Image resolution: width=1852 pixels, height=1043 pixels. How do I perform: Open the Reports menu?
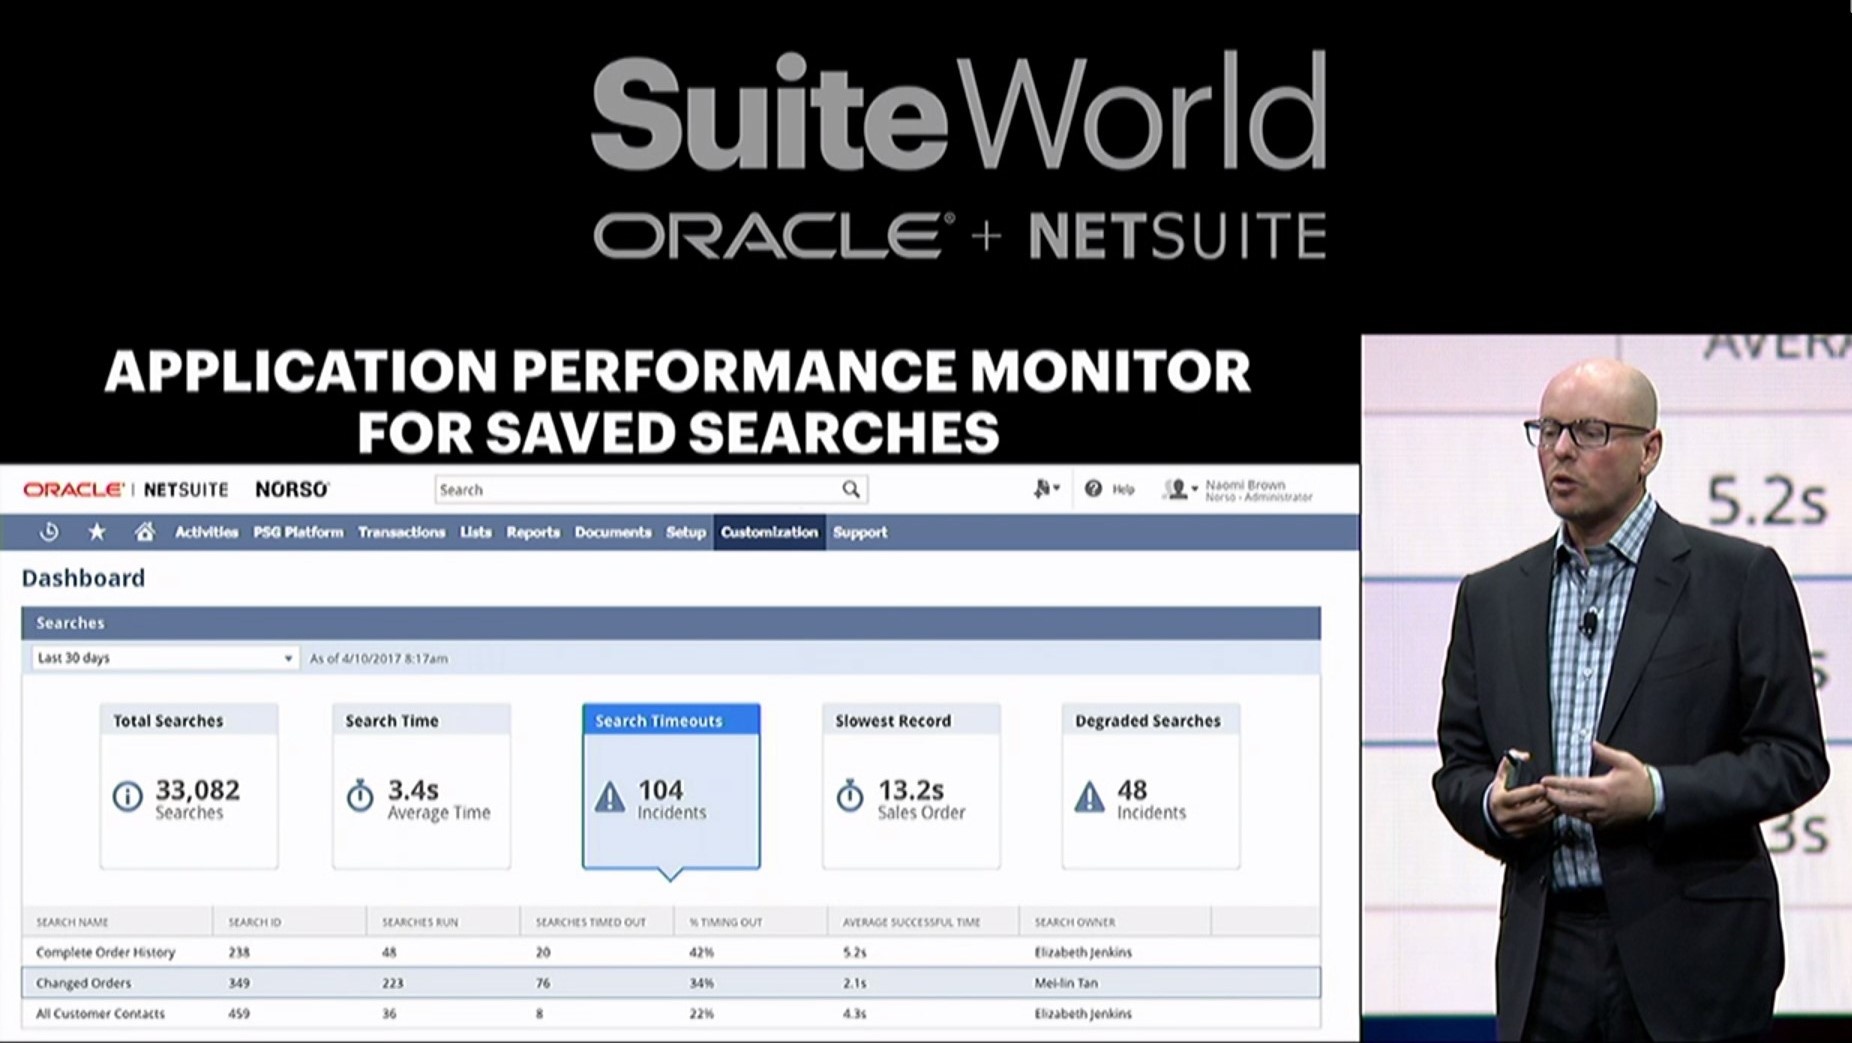click(x=533, y=532)
